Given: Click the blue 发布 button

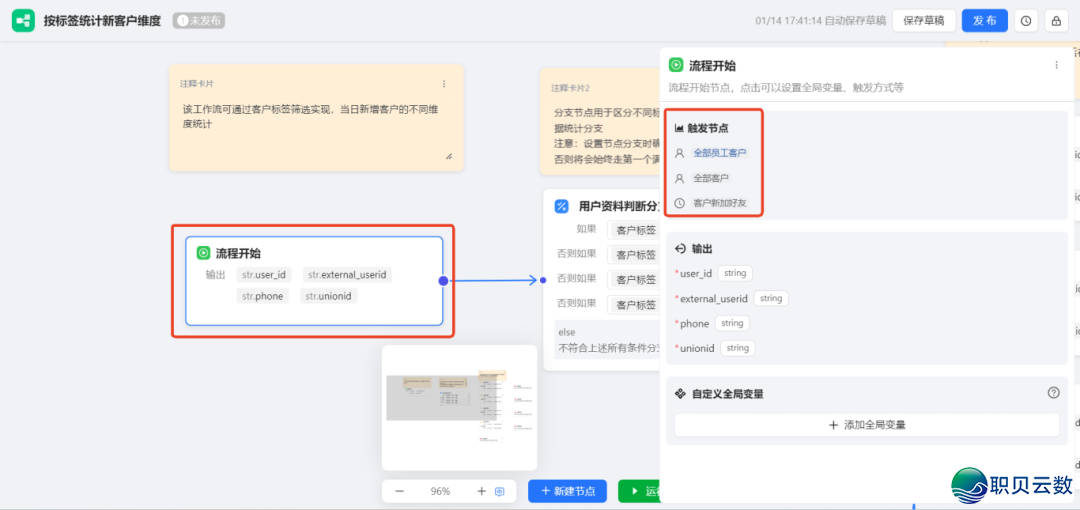Looking at the screenshot, I should pos(984,21).
